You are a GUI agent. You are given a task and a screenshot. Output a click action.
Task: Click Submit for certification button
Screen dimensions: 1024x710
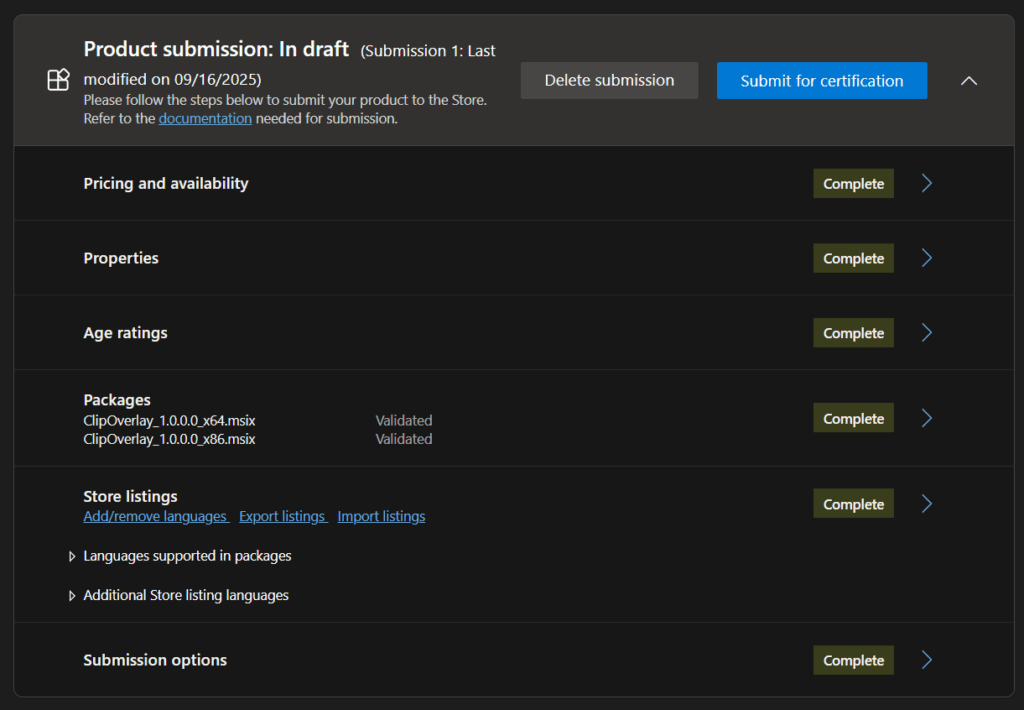(x=822, y=80)
